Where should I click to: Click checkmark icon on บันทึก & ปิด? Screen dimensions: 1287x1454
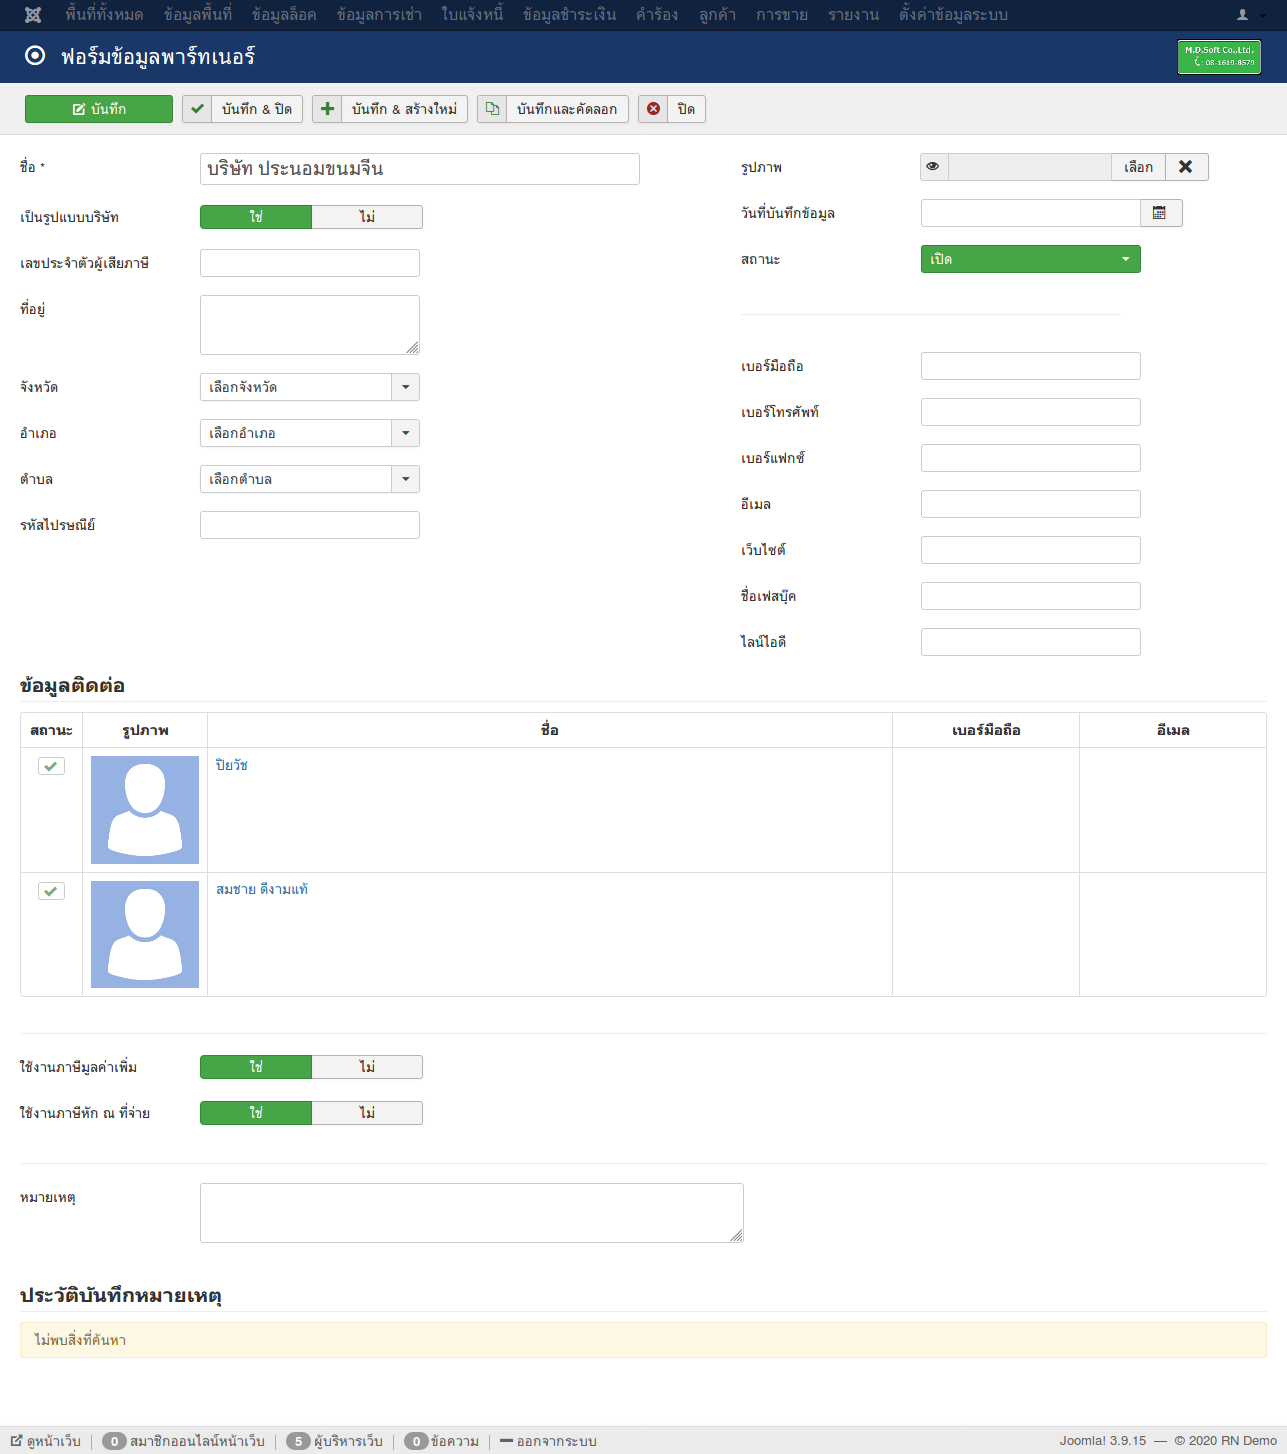pyautogui.click(x=198, y=109)
